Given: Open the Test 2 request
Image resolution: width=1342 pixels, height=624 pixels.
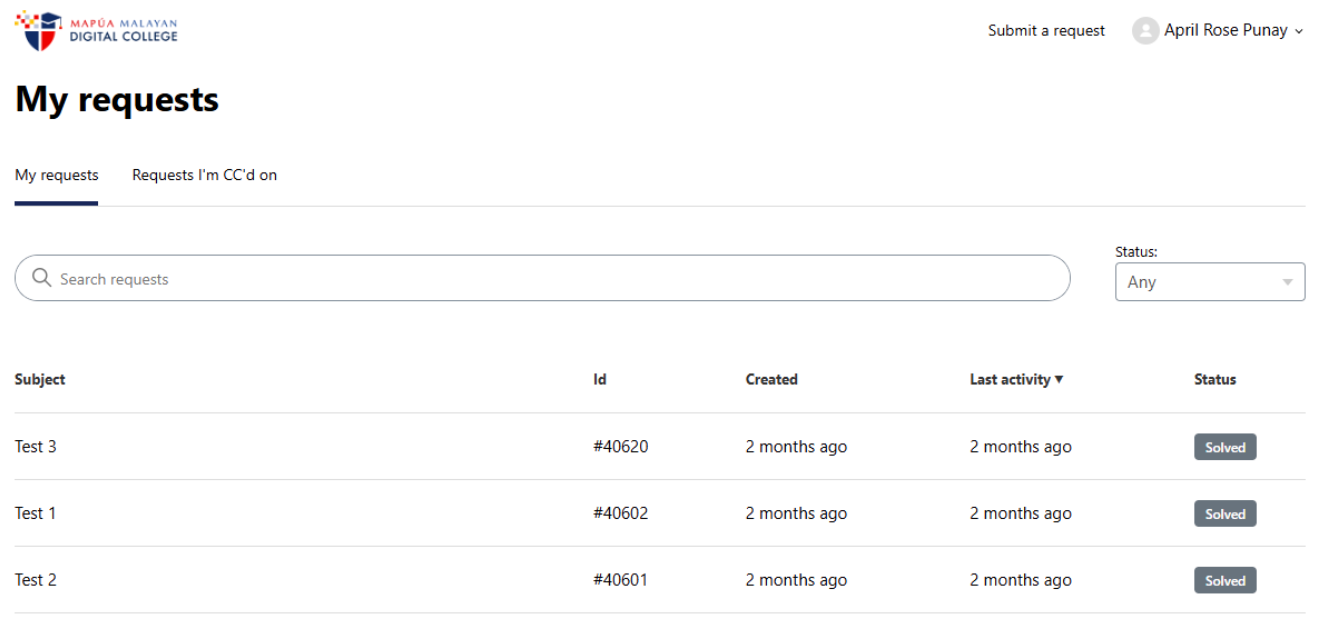Looking at the screenshot, I should 36,580.
